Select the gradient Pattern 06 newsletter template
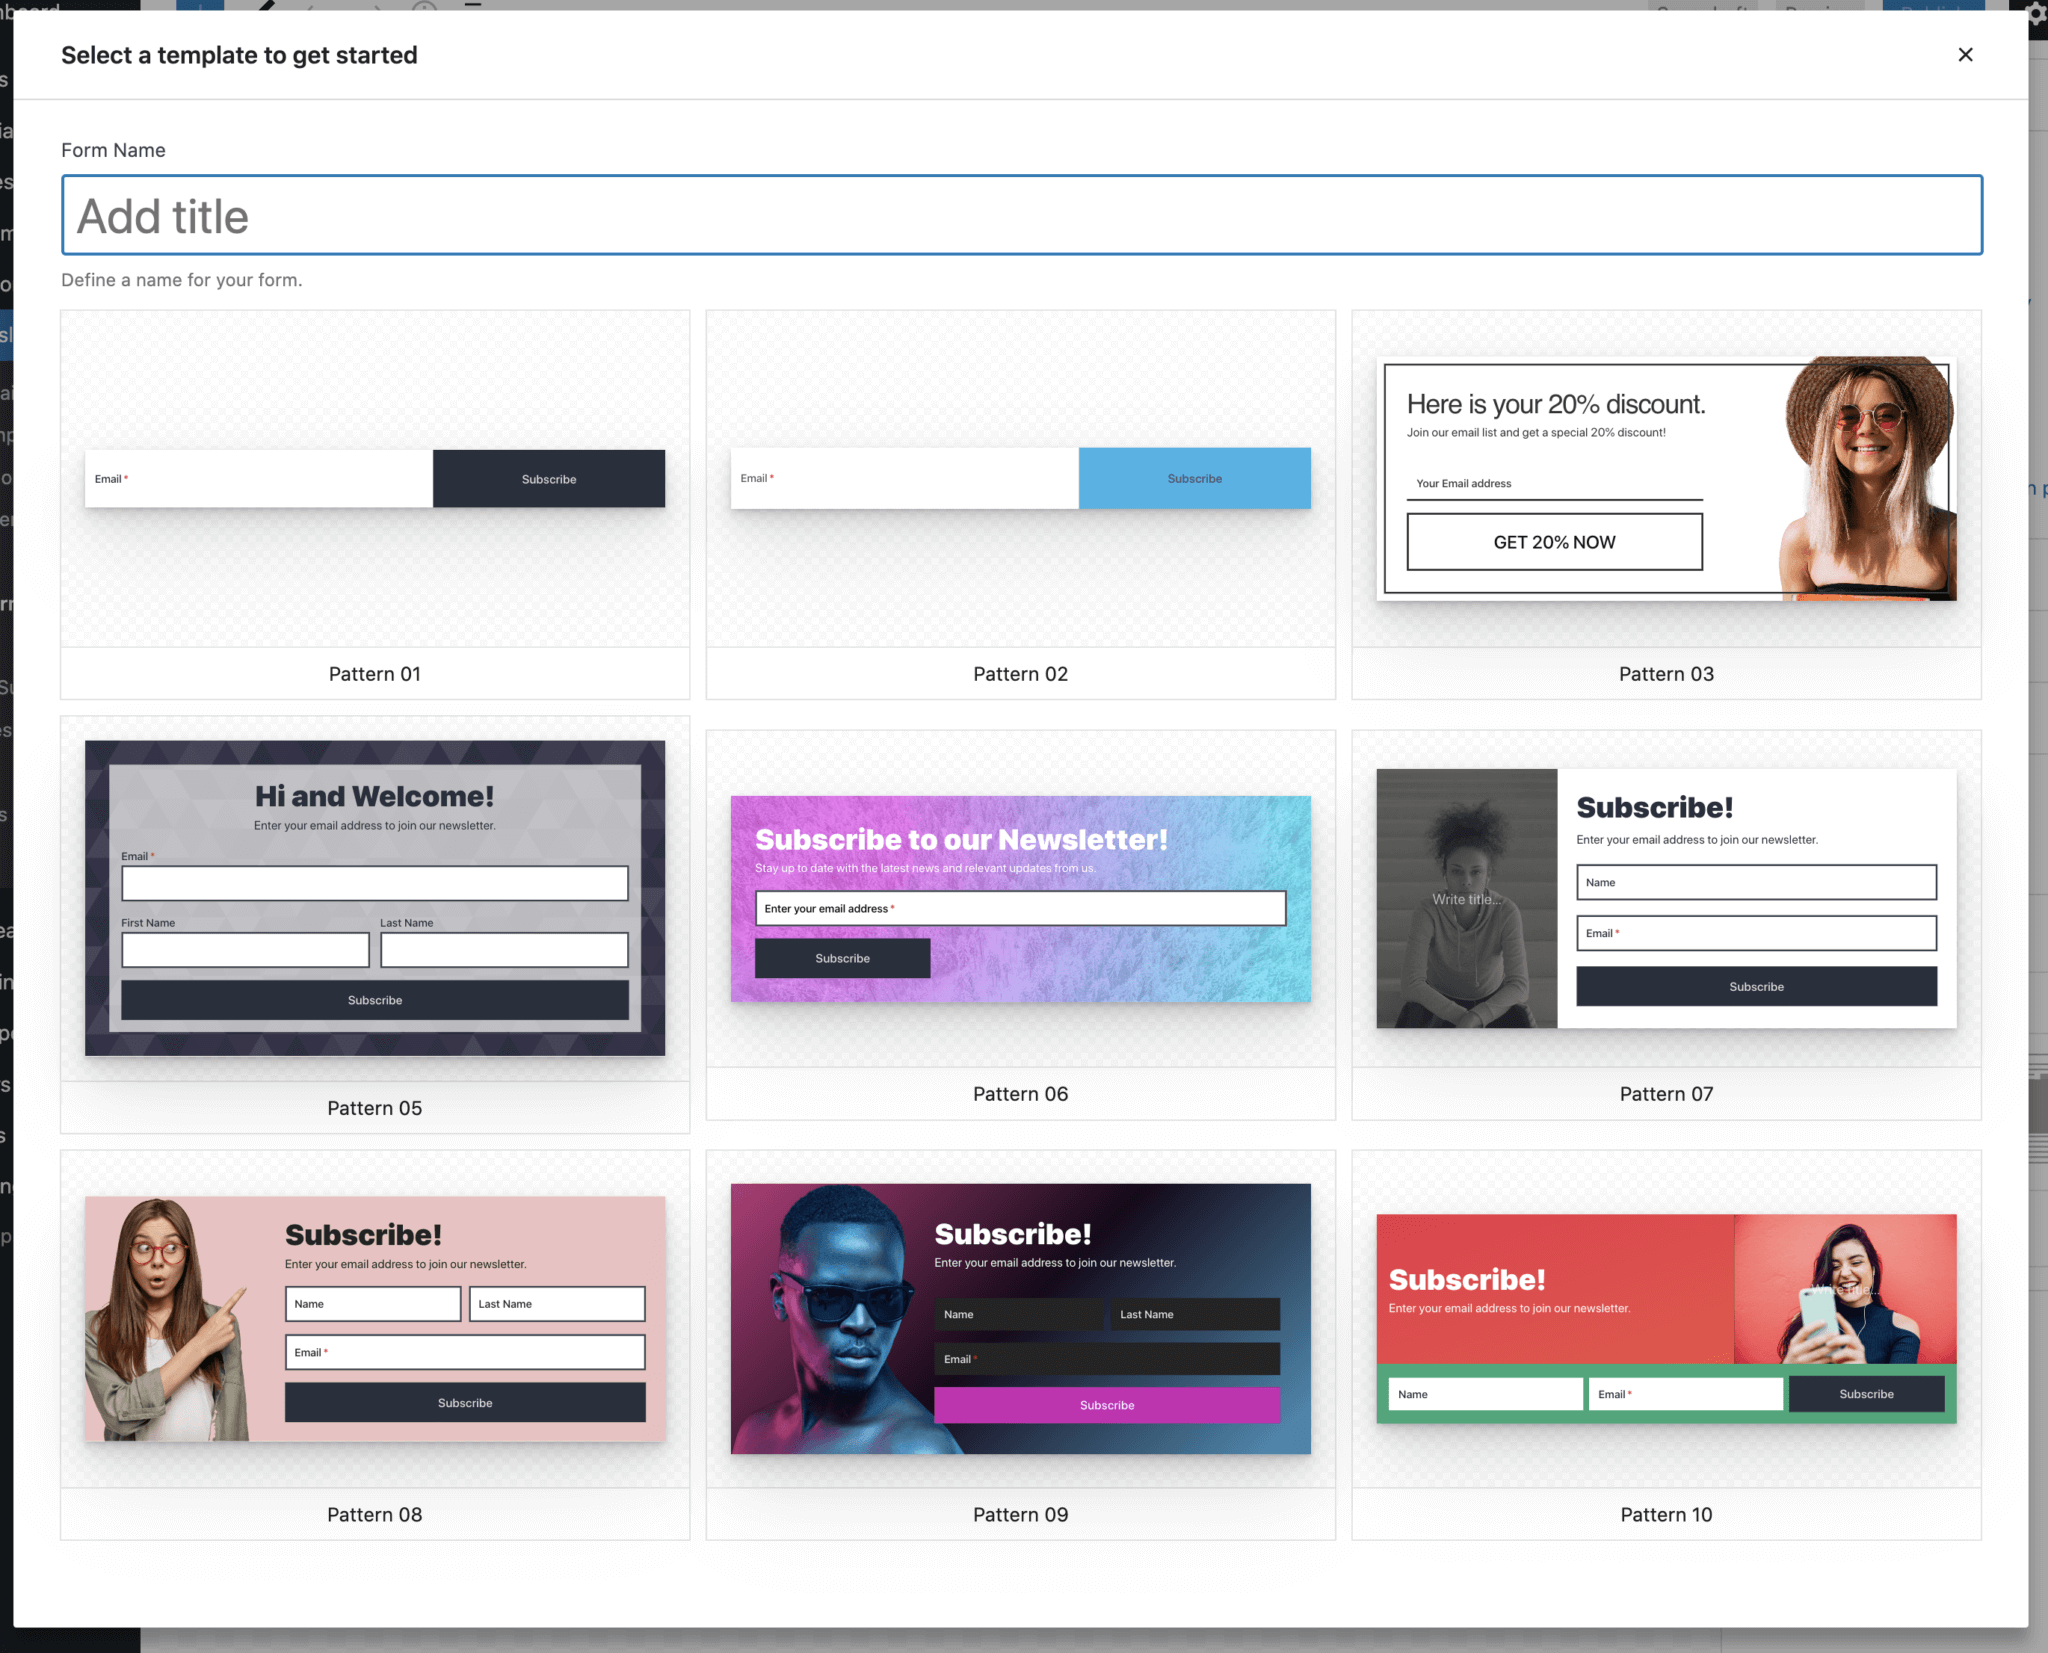Screen dimensions: 2048x1653 pyautogui.click(x=1020, y=898)
